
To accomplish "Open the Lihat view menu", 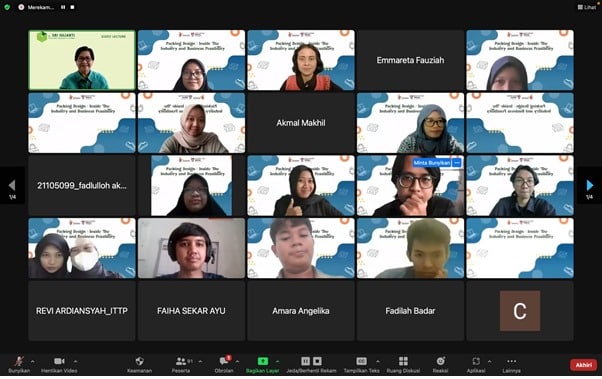I will click(x=587, y=7).
